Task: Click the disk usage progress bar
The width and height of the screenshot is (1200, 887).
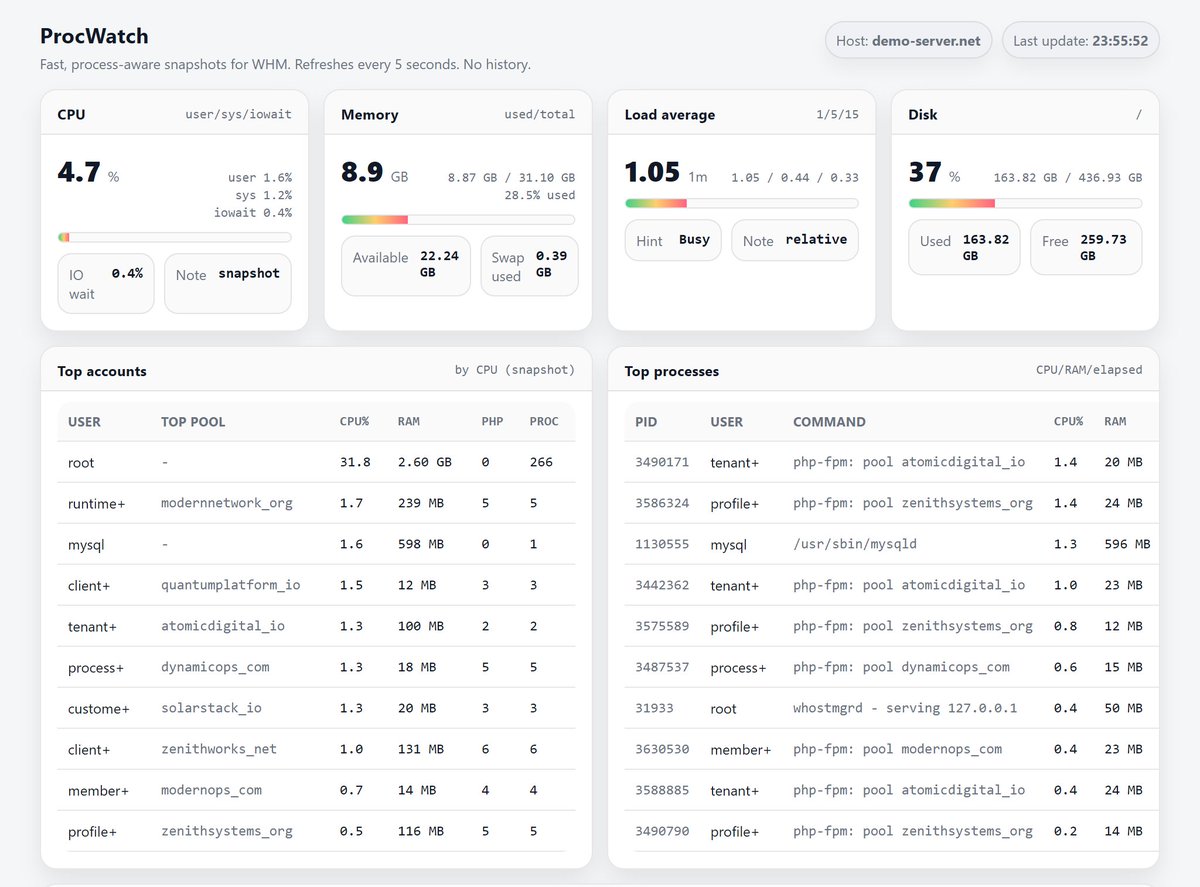Action: click(1025, 202)
